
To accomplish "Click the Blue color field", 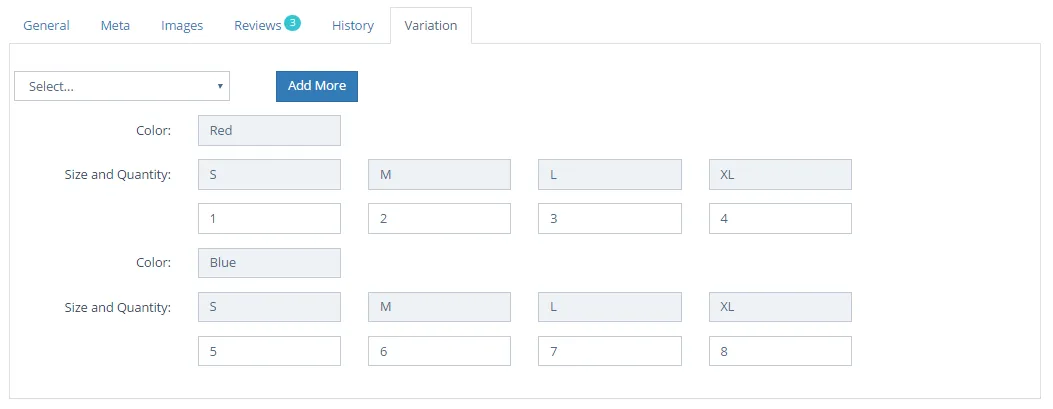I will pos(269,263).
